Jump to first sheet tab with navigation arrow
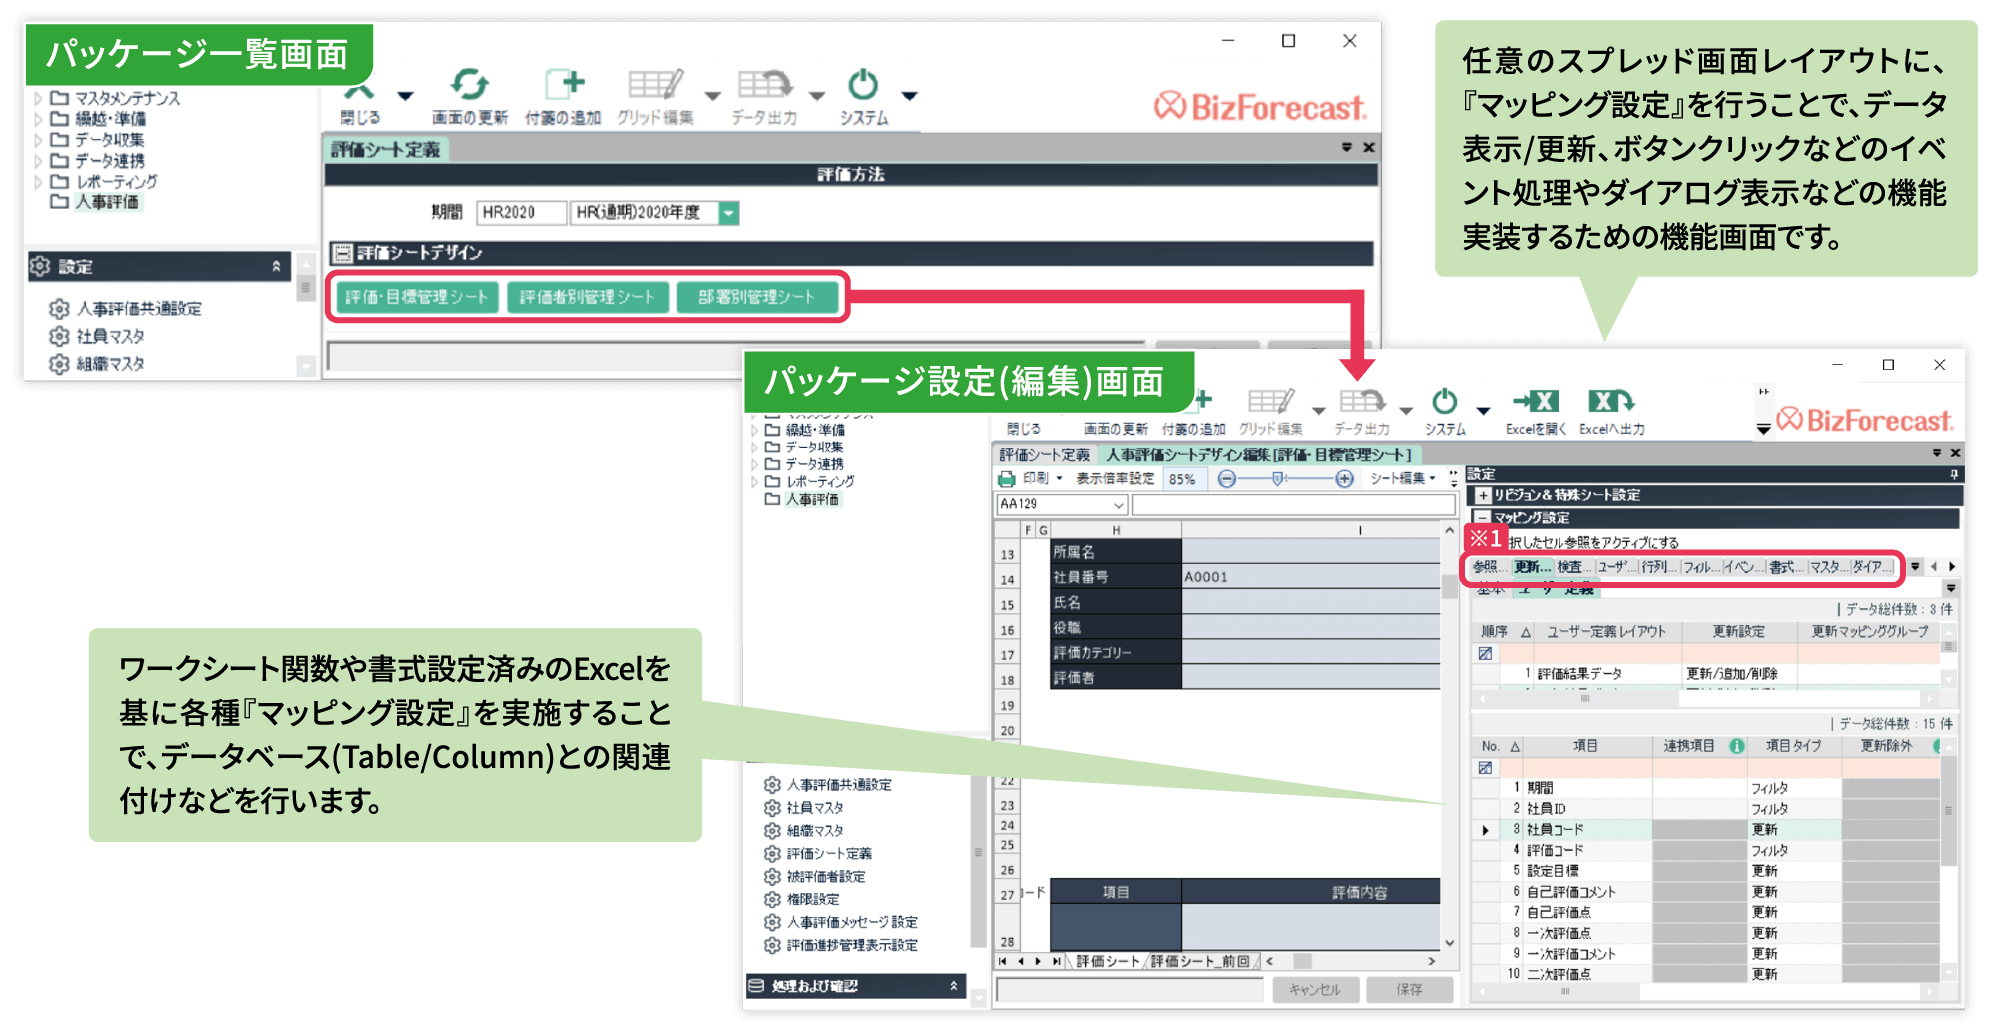 pos(1003,961)
